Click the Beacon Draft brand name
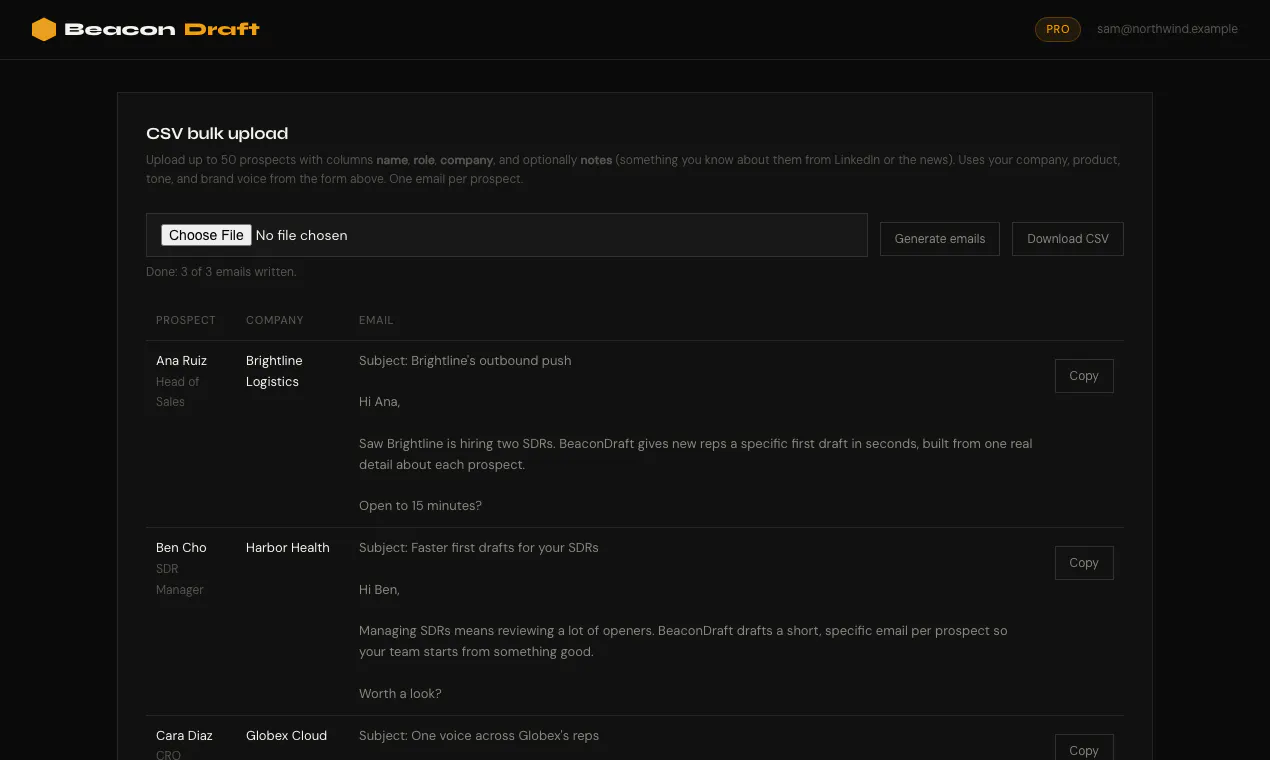 [162, 29]
